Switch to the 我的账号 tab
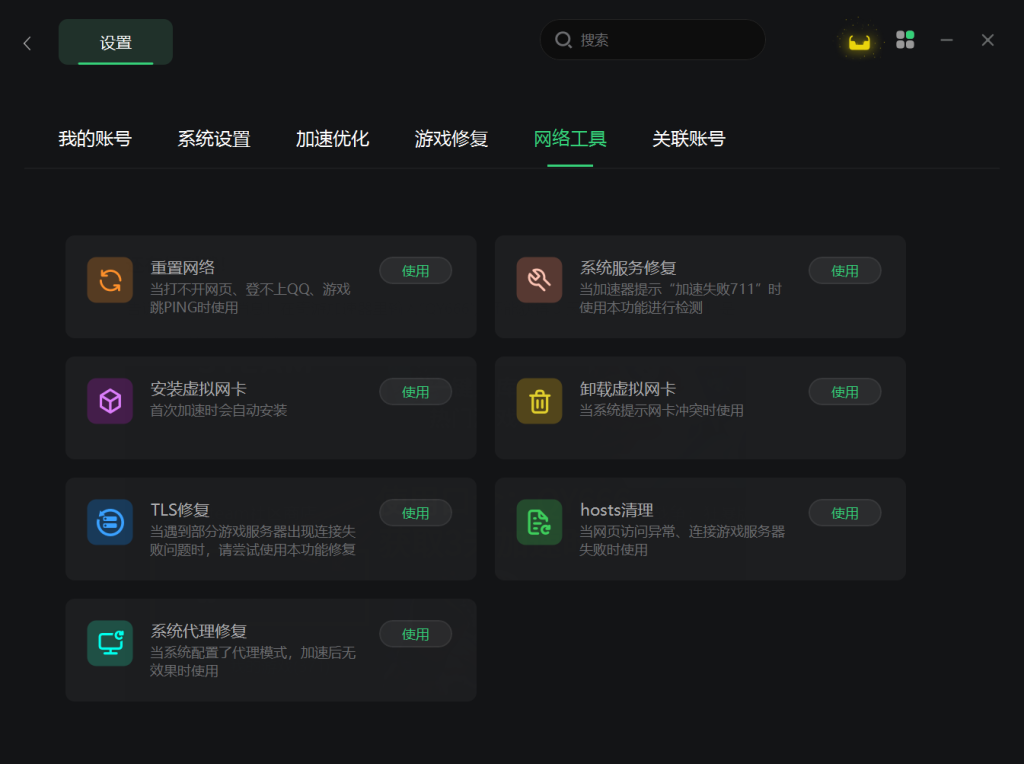The image size is (1024, 764). tap(95, 138)
